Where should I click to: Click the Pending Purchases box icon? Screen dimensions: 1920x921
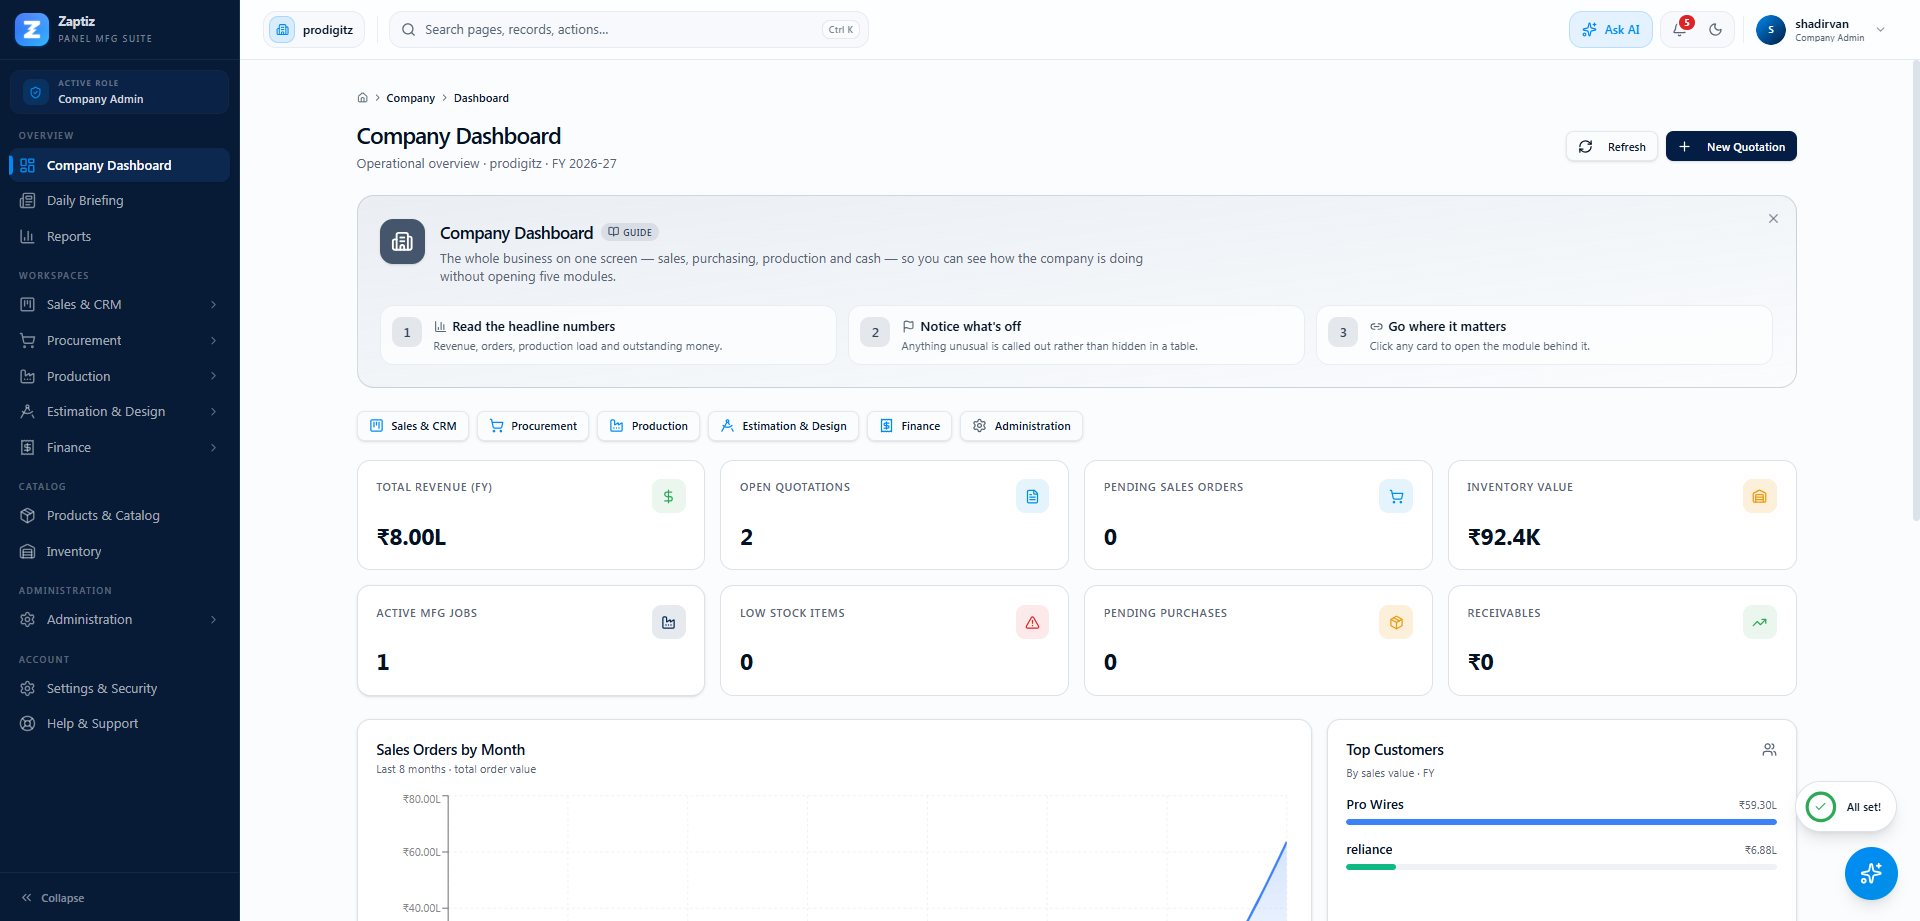[x=1396, y=622]
